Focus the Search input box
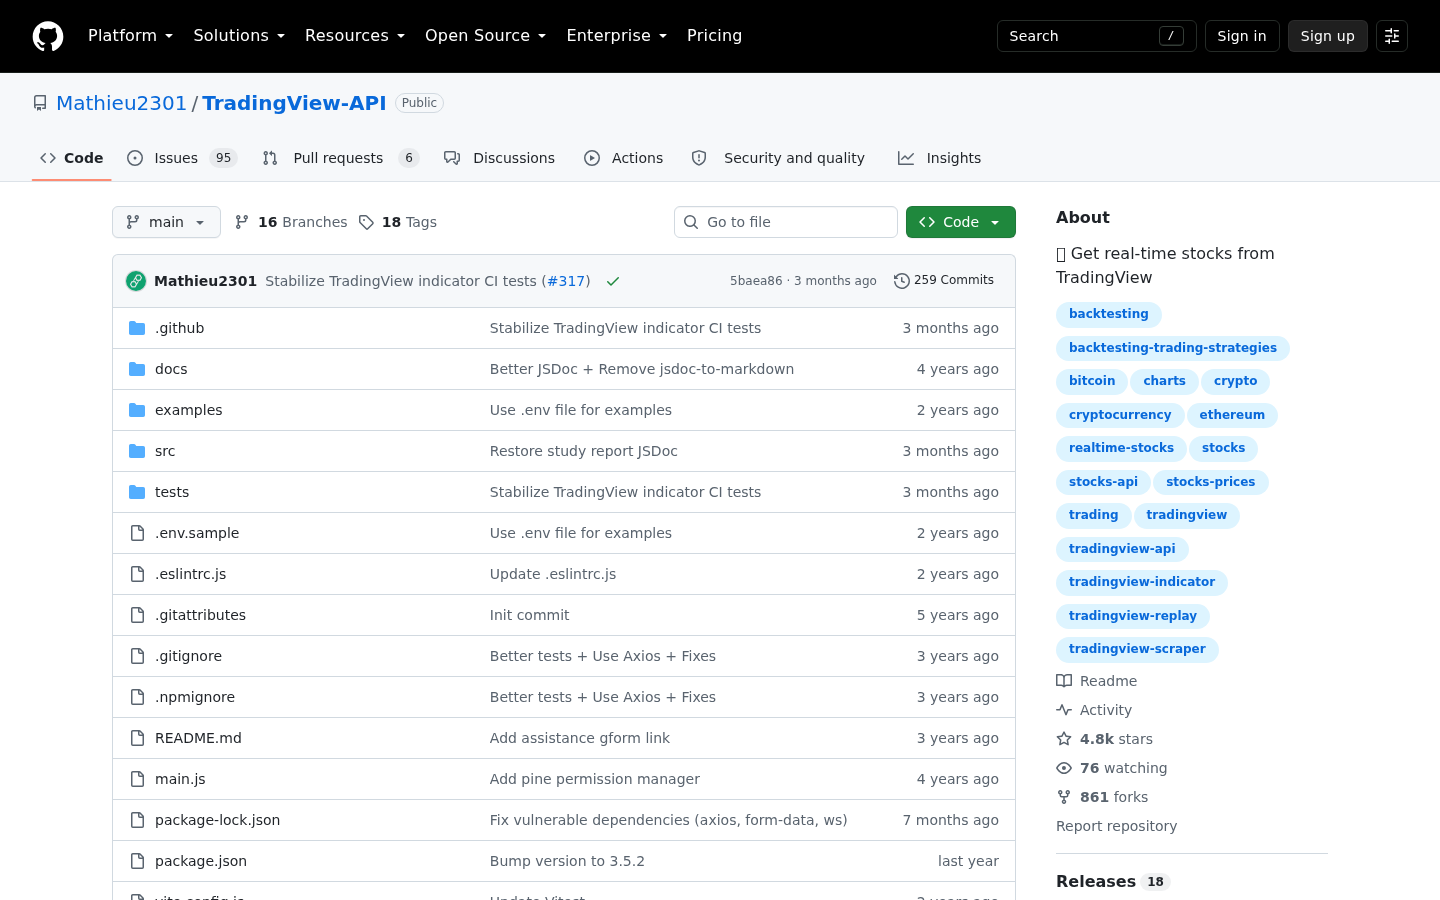 pyautogui.click(x=1096, y=36)
